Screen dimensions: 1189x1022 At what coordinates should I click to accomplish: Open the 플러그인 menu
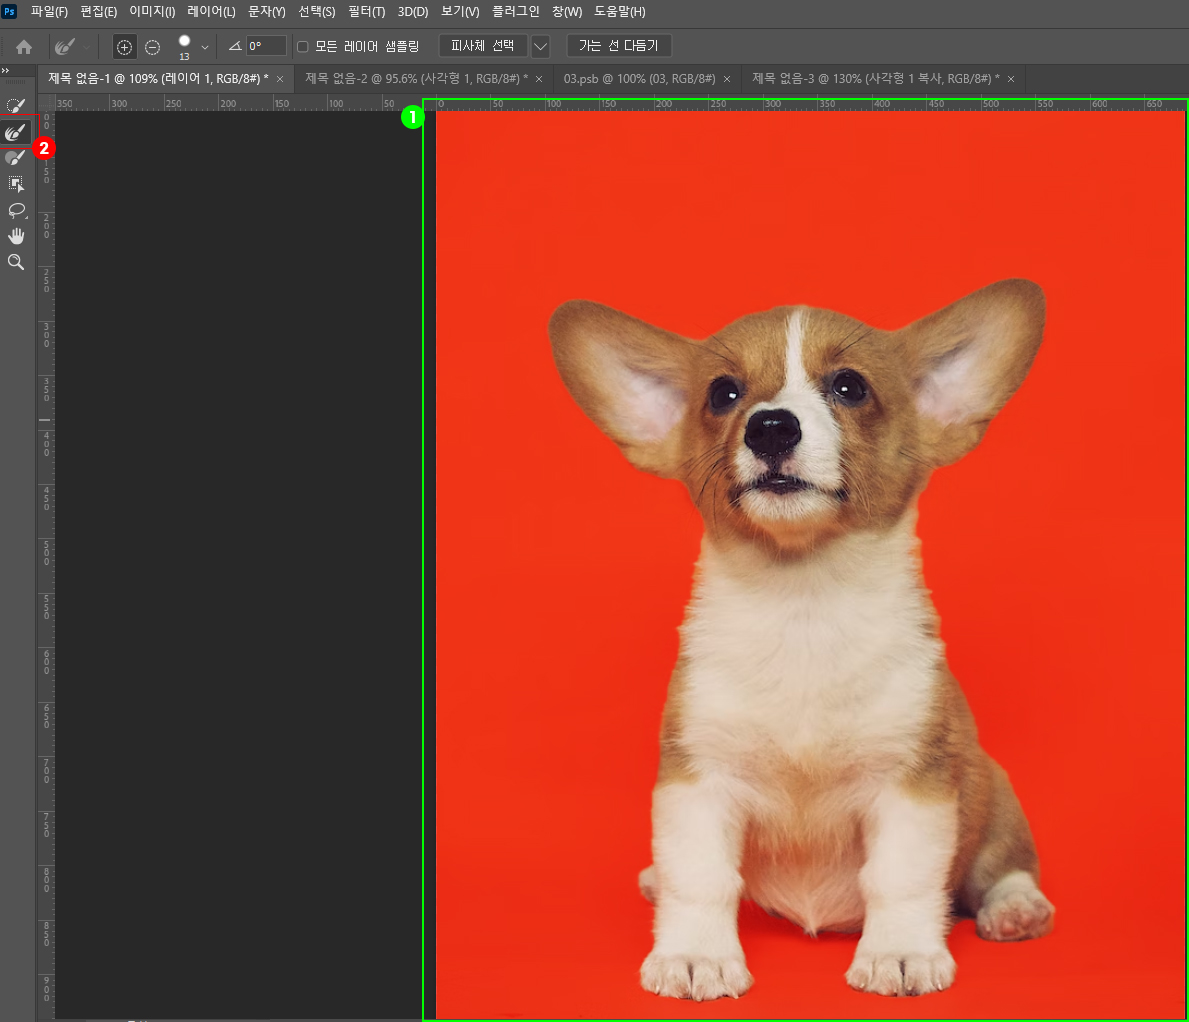[516, 12]
